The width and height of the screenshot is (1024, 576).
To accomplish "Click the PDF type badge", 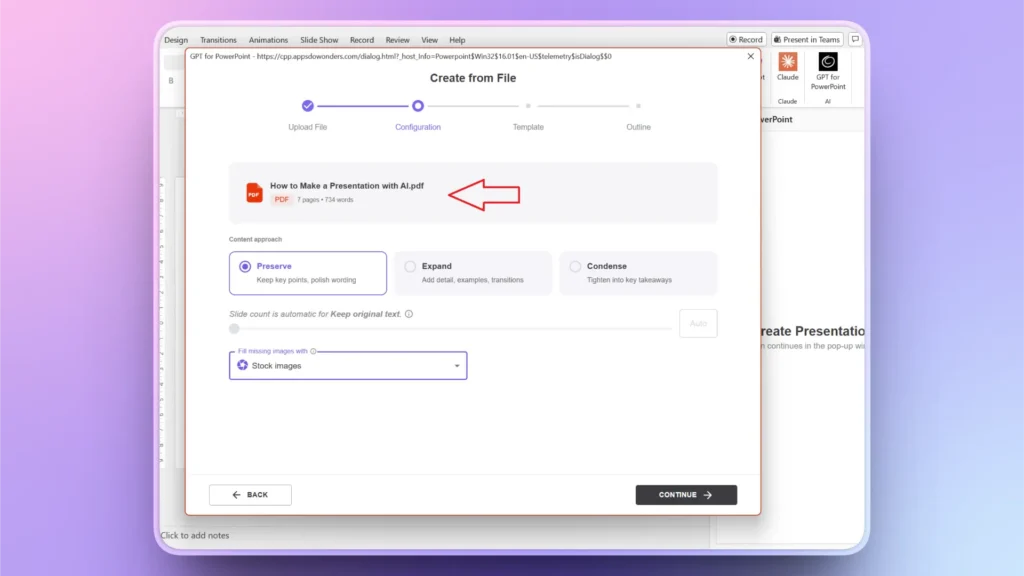I will pyautogui.click(x=281, y=200).
